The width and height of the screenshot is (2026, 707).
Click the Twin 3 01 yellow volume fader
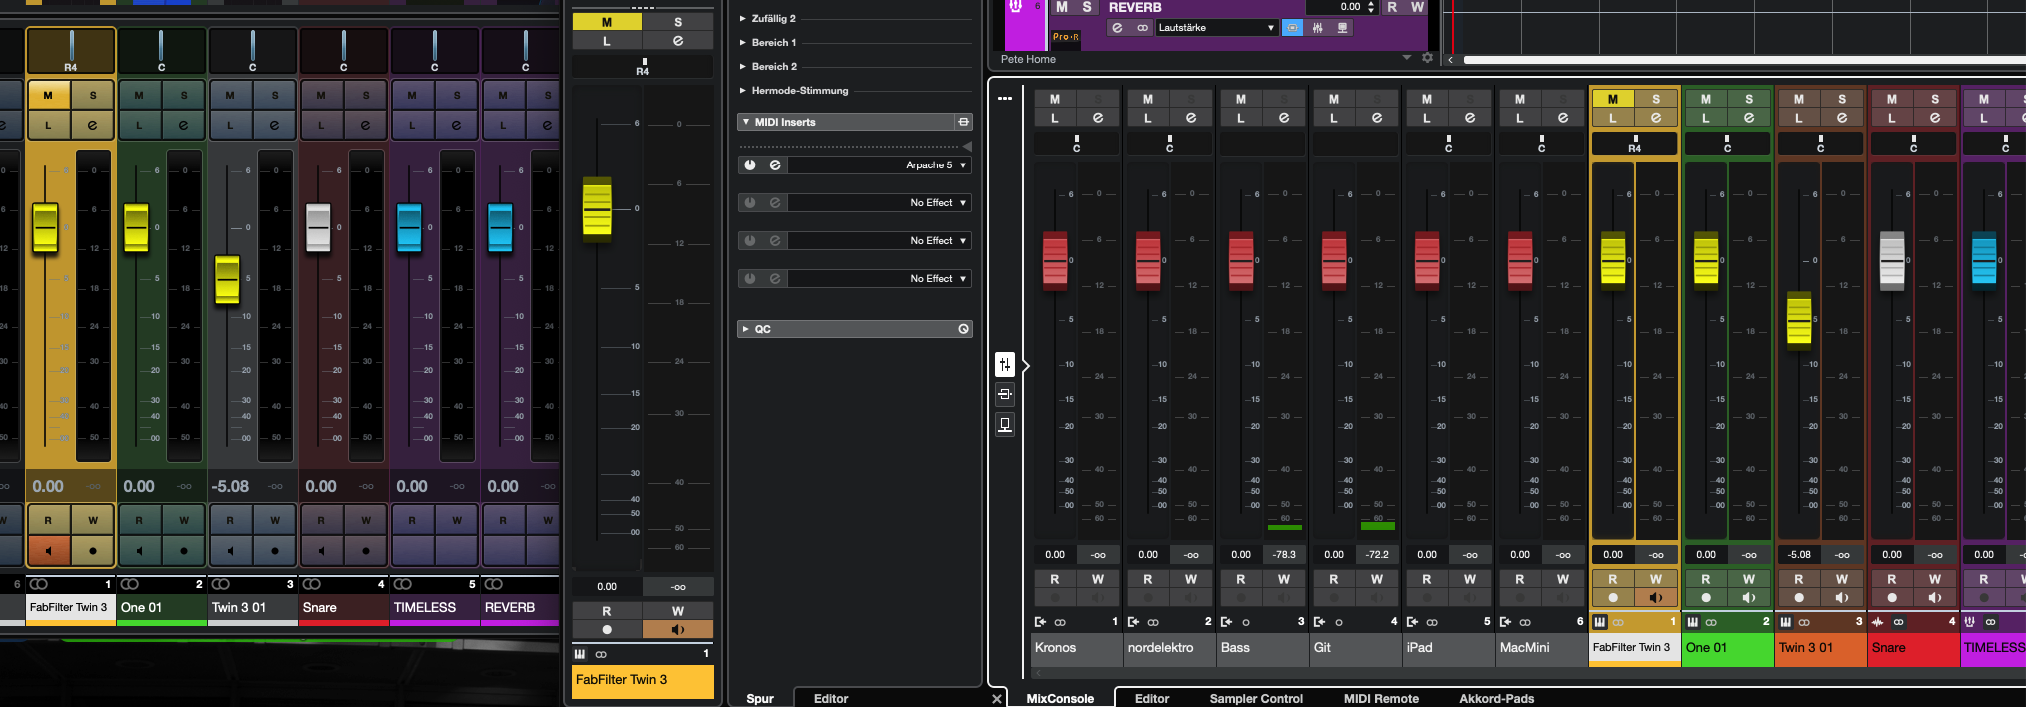coord(1798,319)
